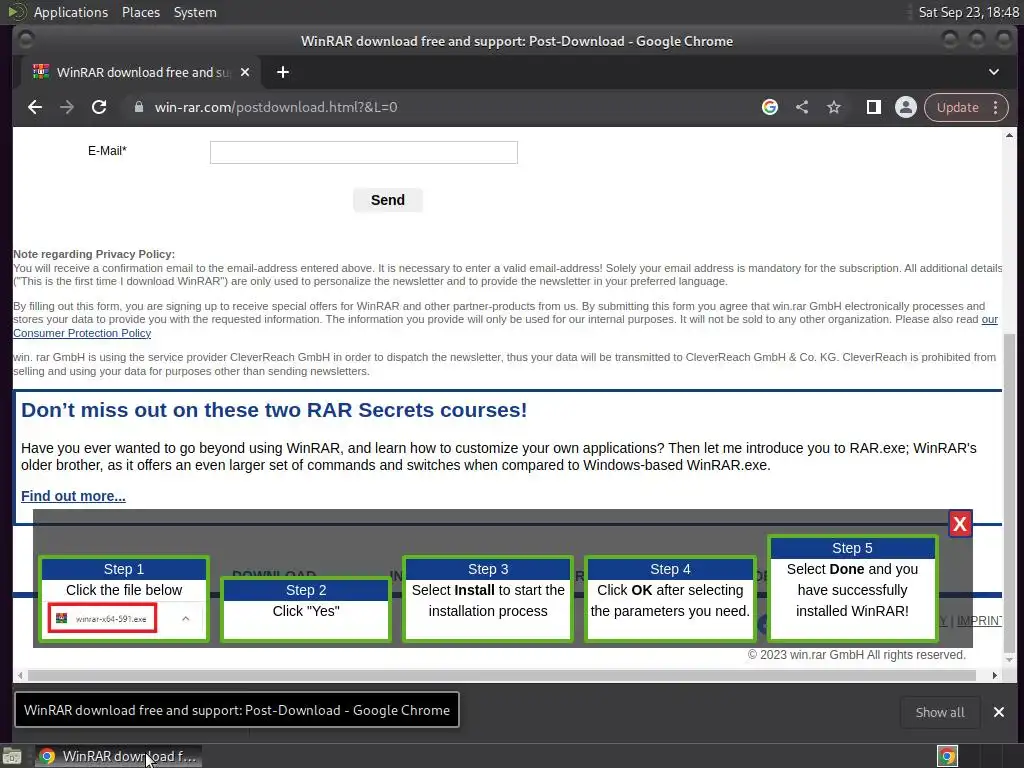The width and height of the screenshot is (1024, 768).
Task: Click the IMPRINT footer link
Action: click(978, 620)
